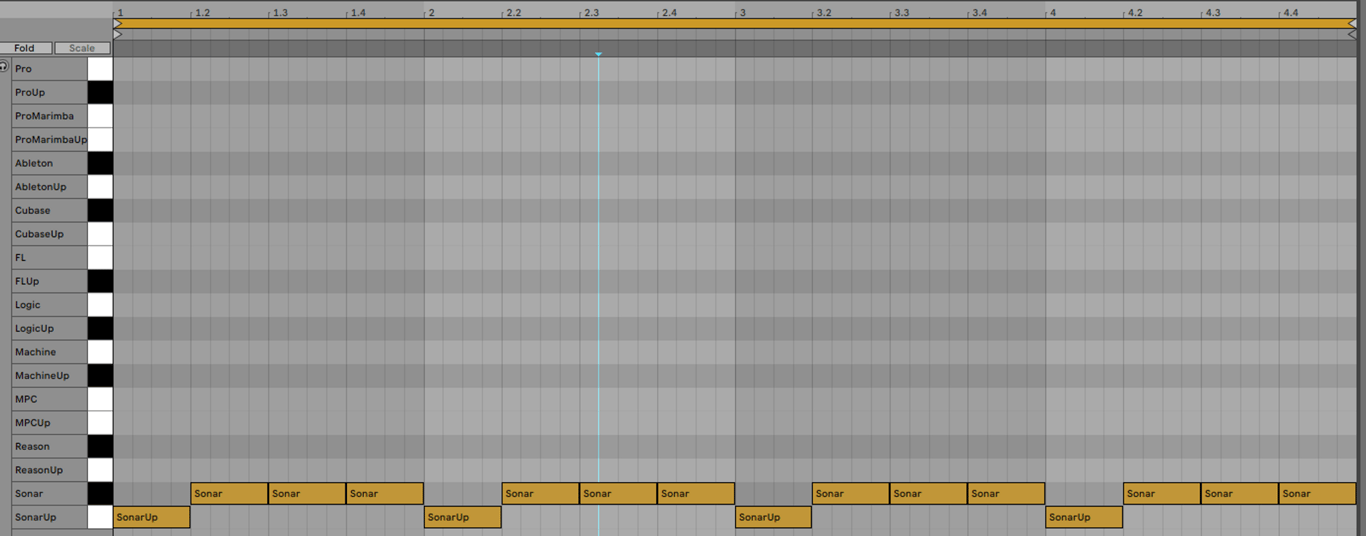This screenshot has width=1366, height=536.
Task: Select the SonarUp note at bar 4
Action: point(1085,517)
